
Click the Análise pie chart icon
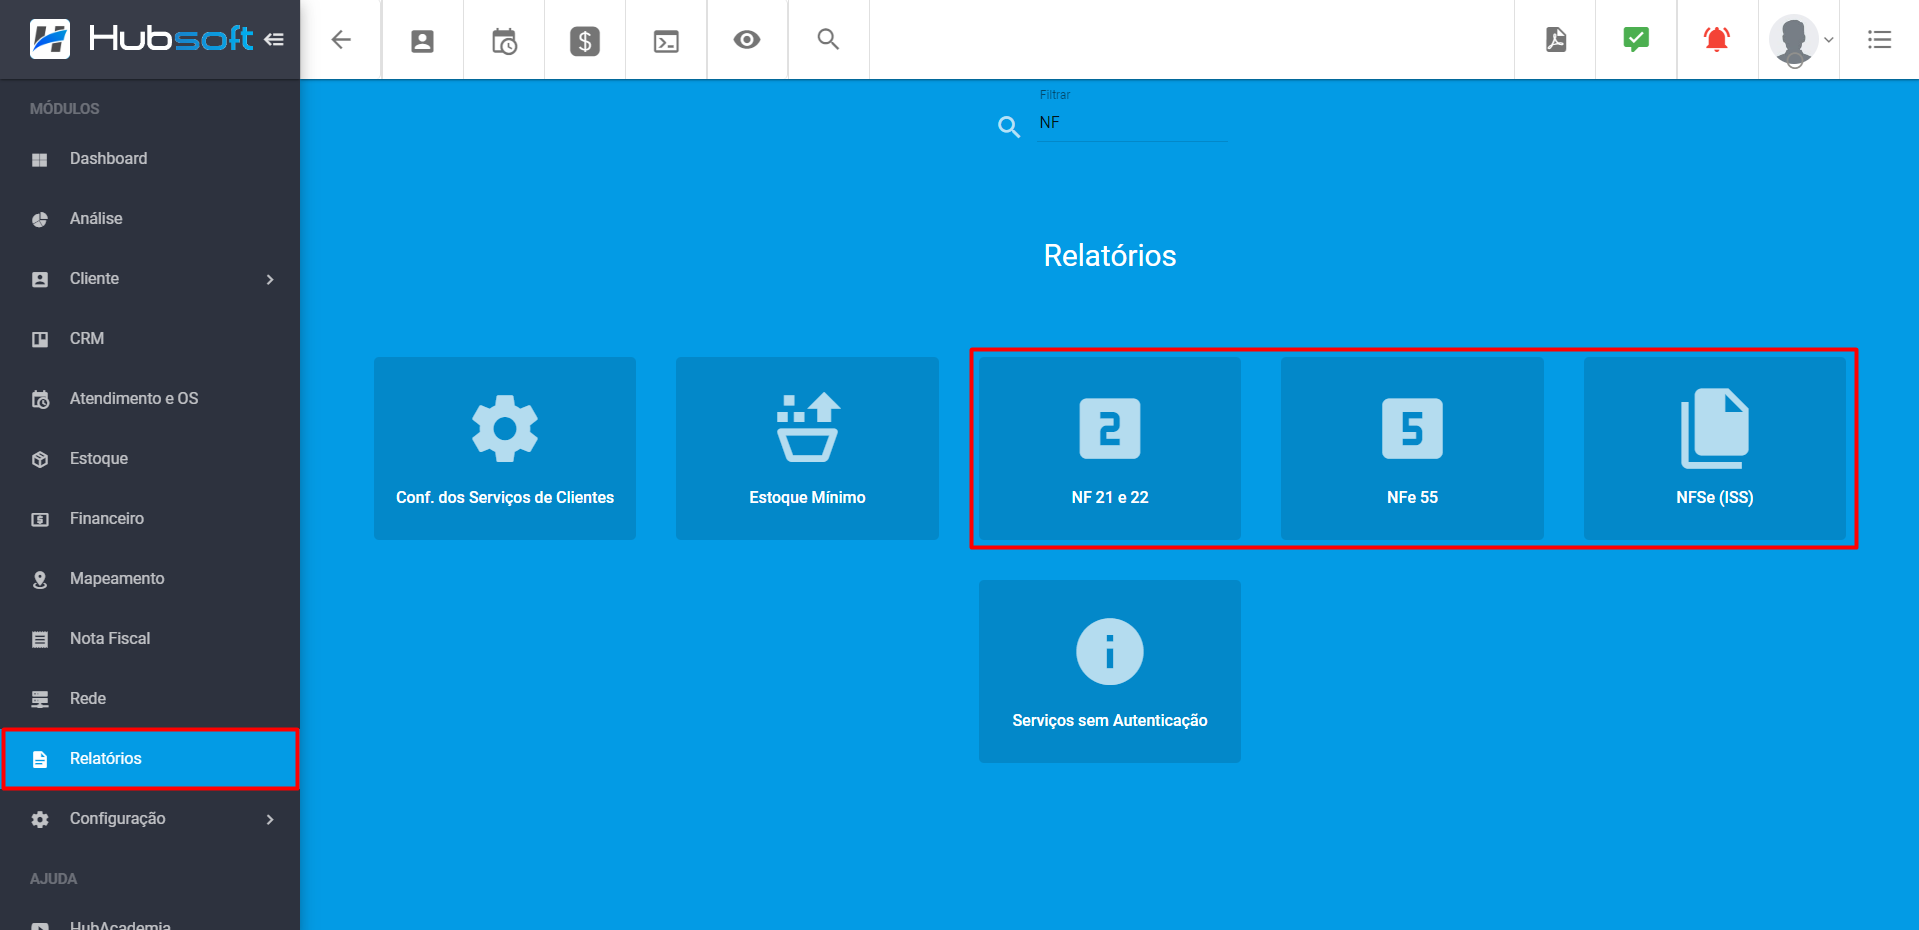[x=40, y=220]
